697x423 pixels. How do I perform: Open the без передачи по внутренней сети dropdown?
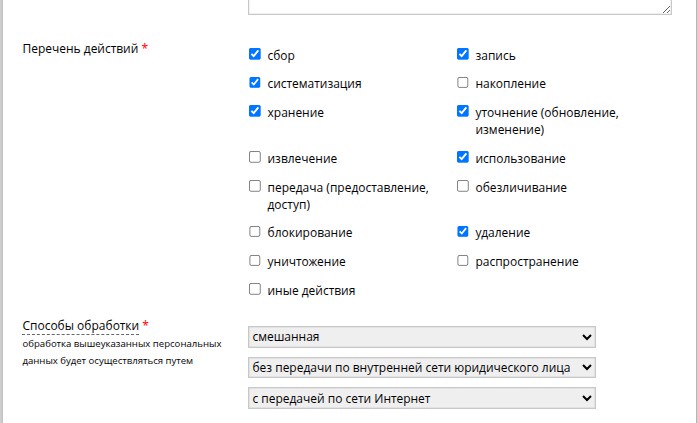422,367
